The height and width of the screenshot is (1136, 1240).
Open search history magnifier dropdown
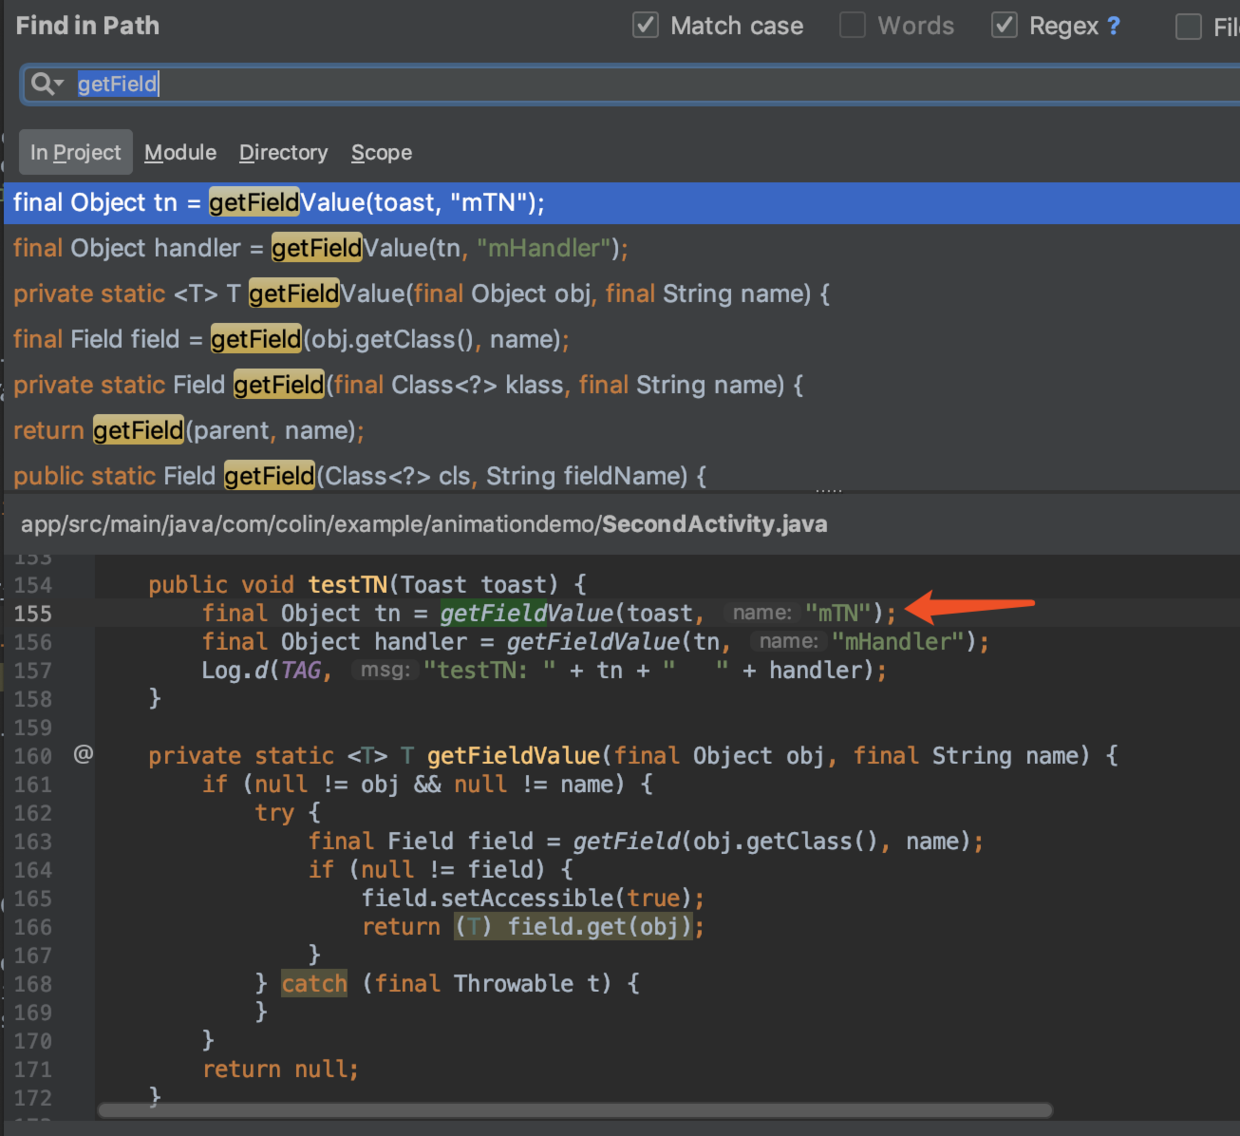46,84
